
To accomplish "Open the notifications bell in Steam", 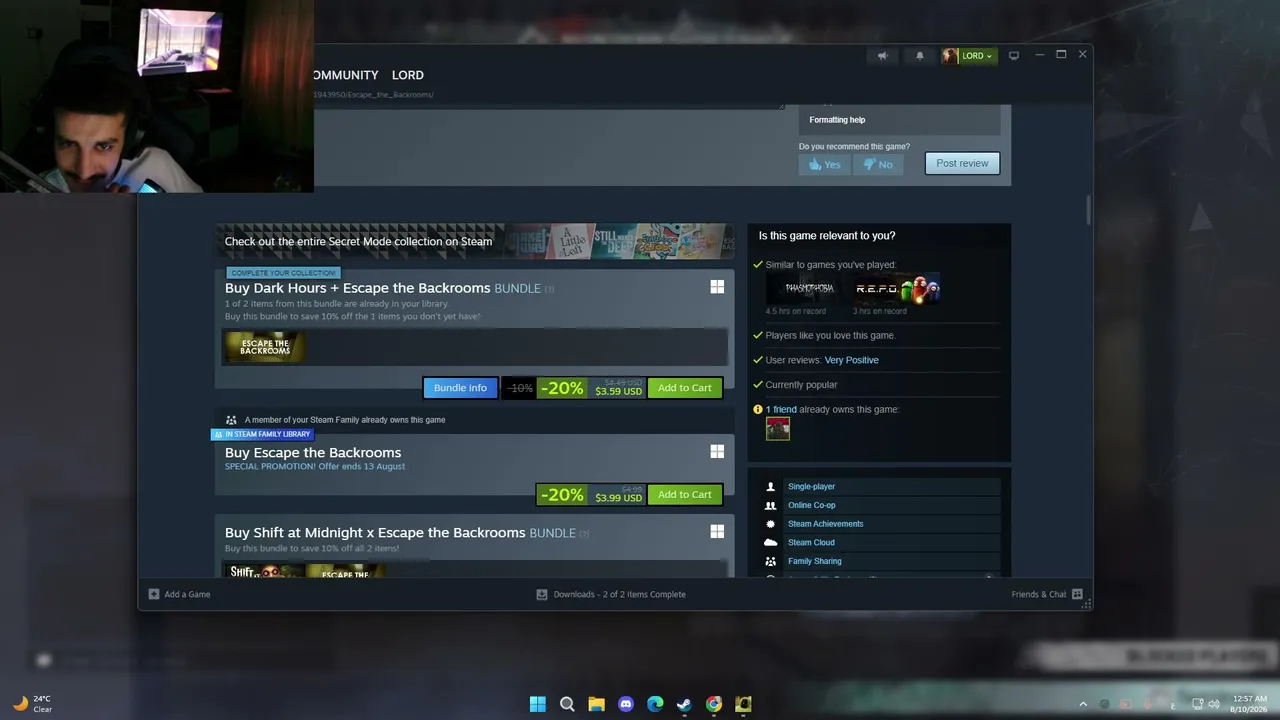I will pyautogui.click(x=920, y=56).
